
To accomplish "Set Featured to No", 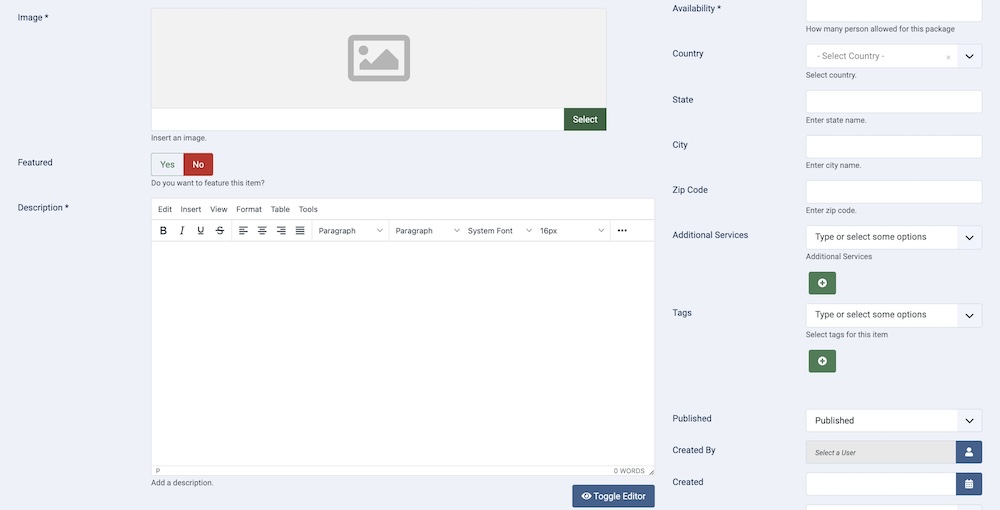I will [x=198, y=165].
